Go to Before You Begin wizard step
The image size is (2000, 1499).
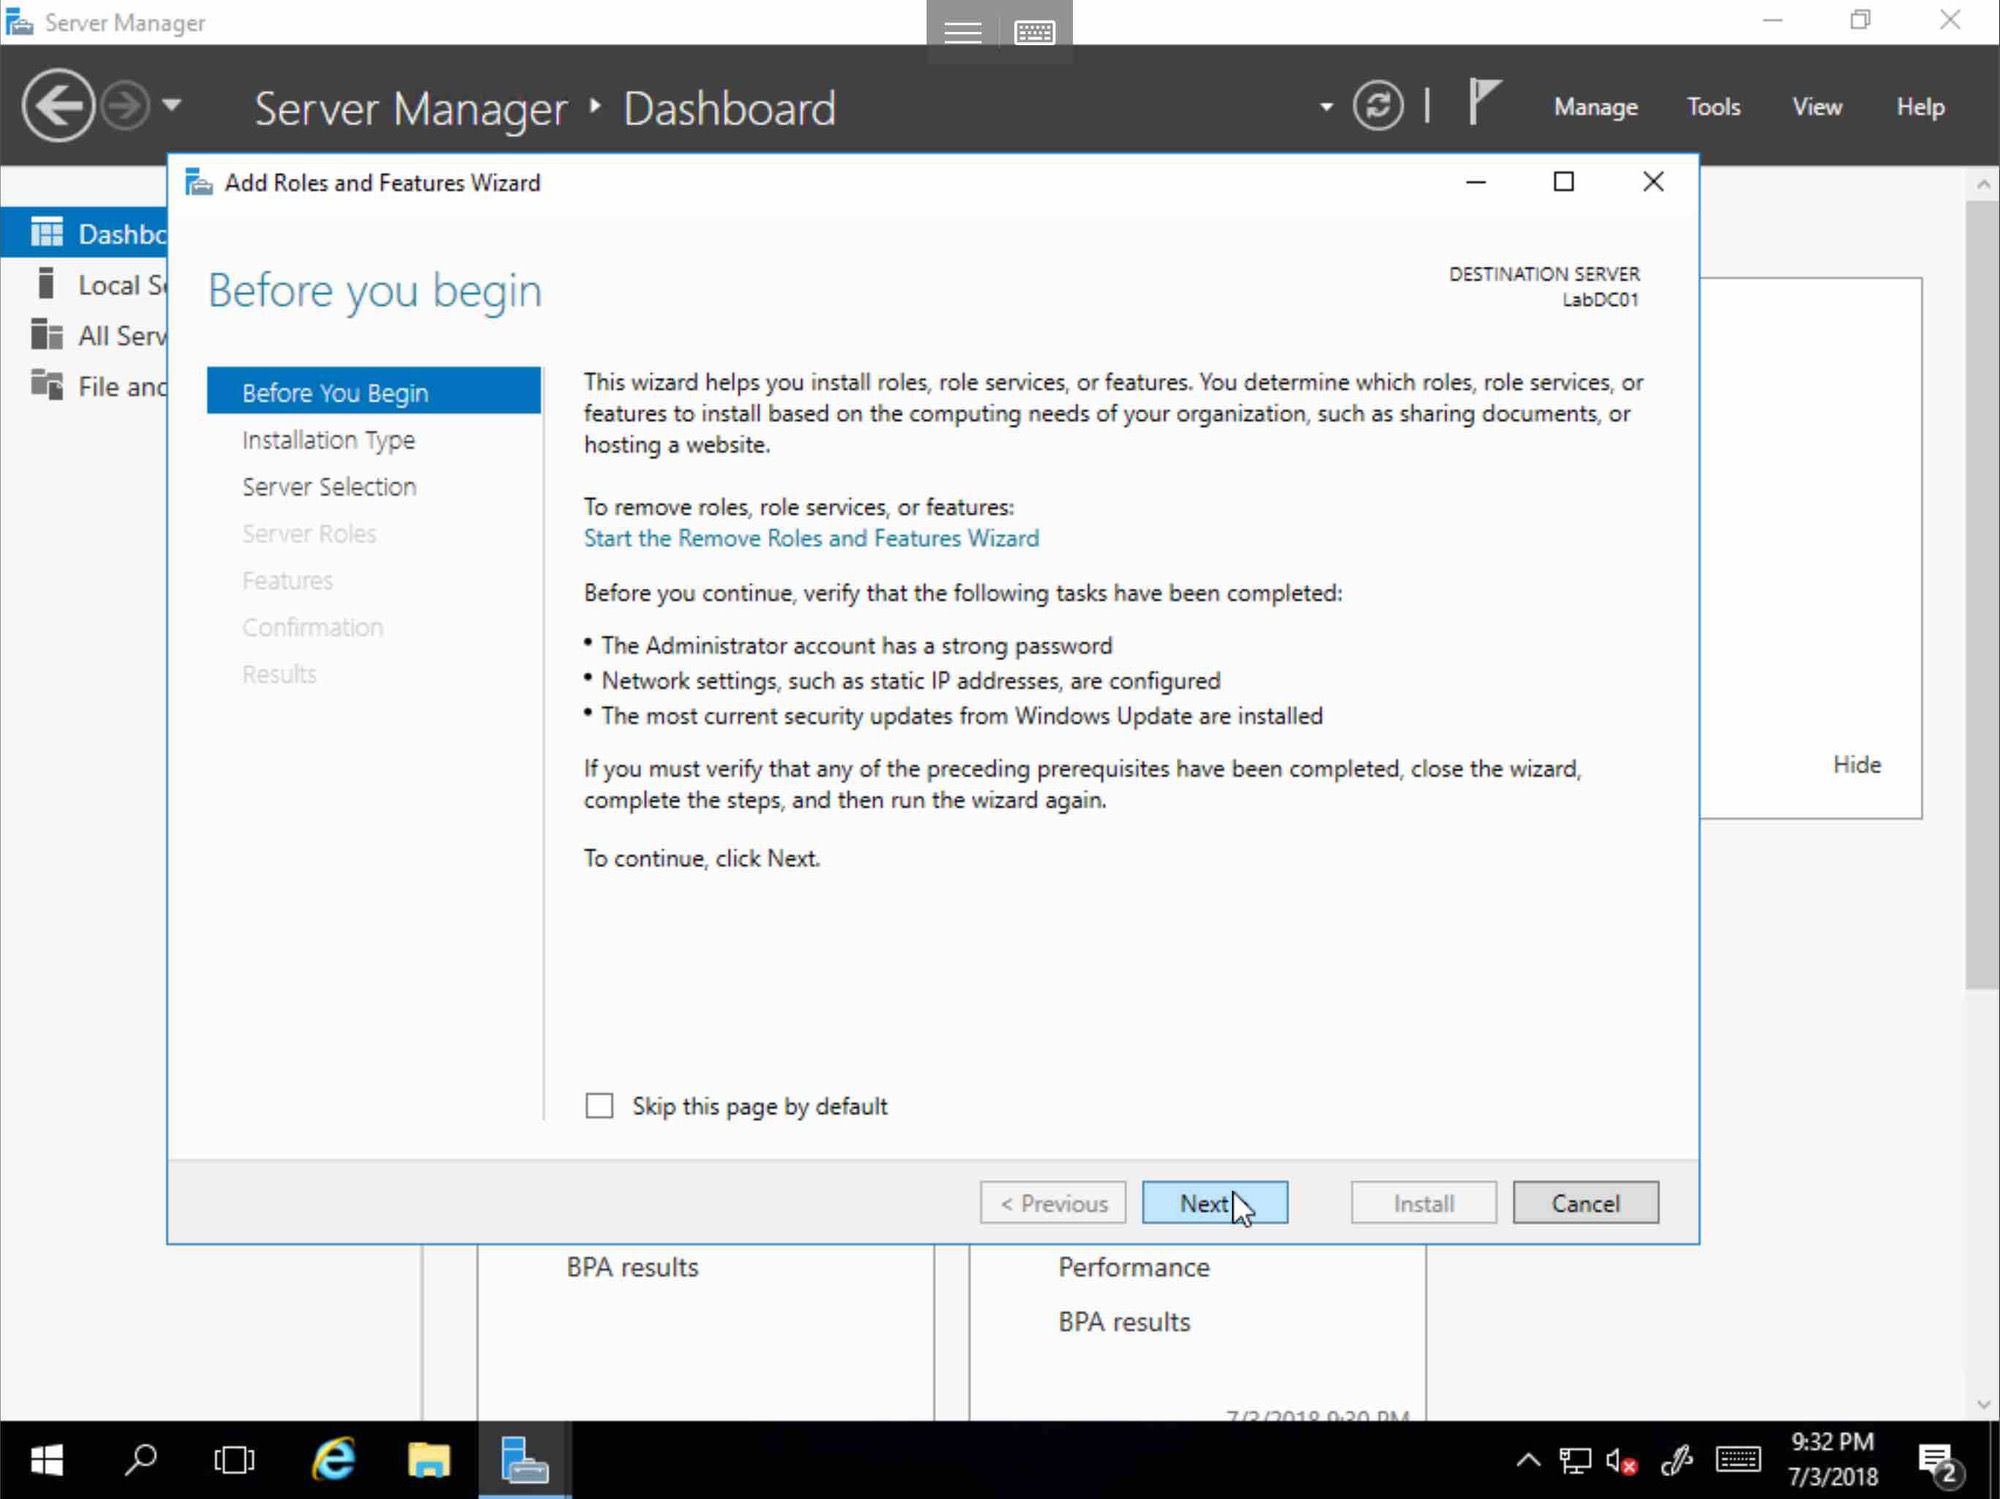[x=374, y=392]
